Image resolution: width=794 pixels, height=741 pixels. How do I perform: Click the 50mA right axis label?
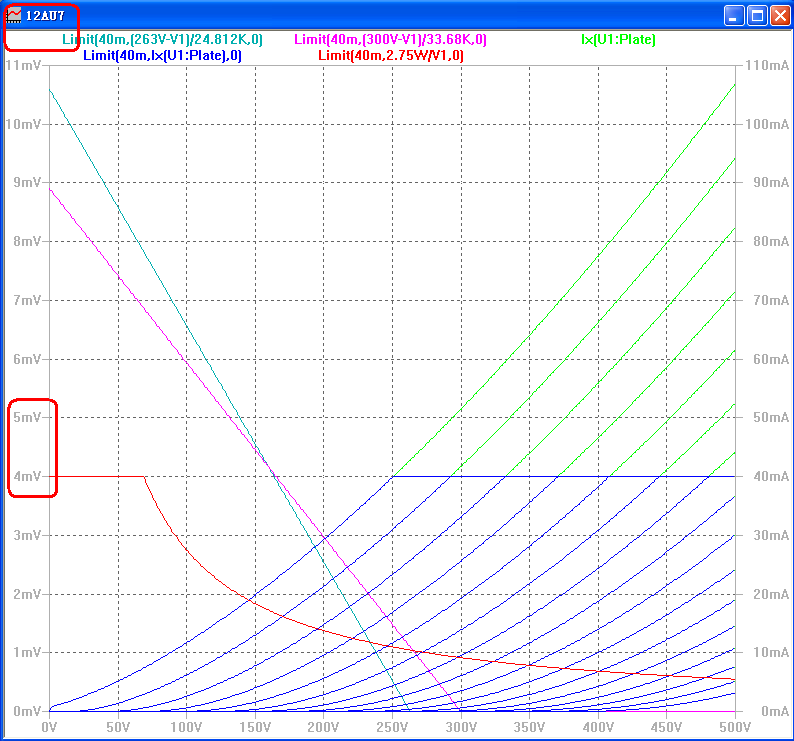coord(771,417)
